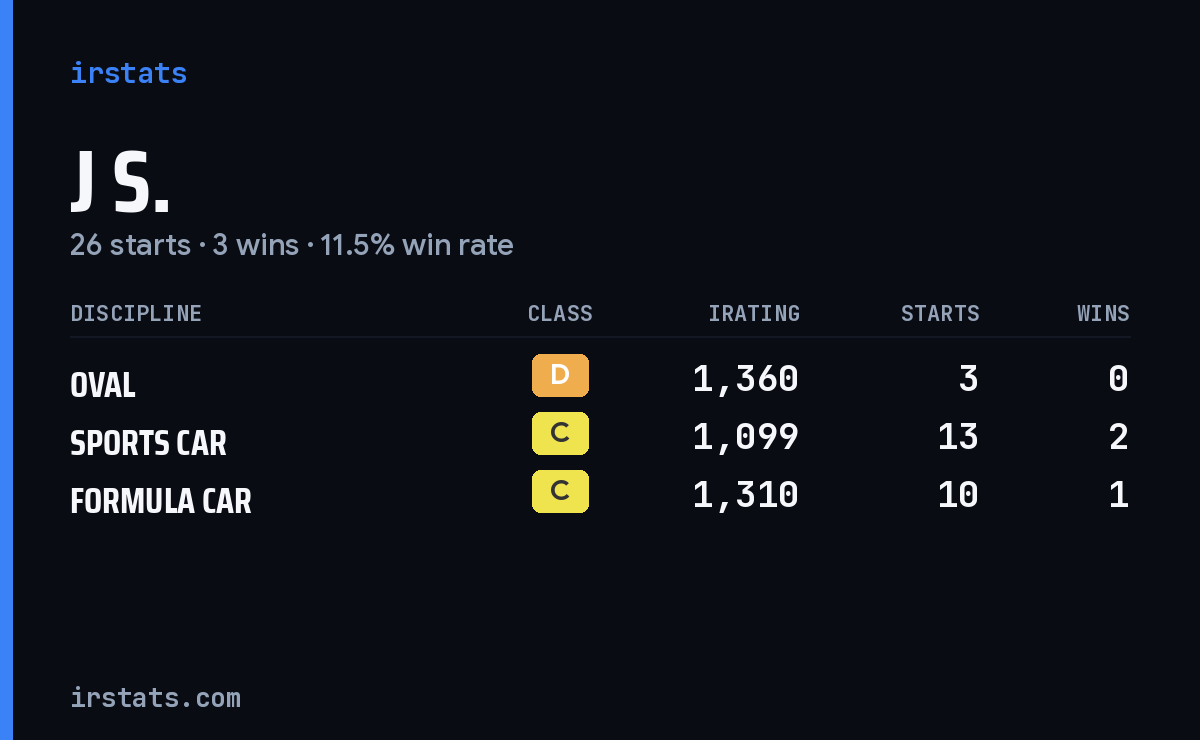
Task: Click the Formula Car iRating value 1,310
Action: point(746,495)
